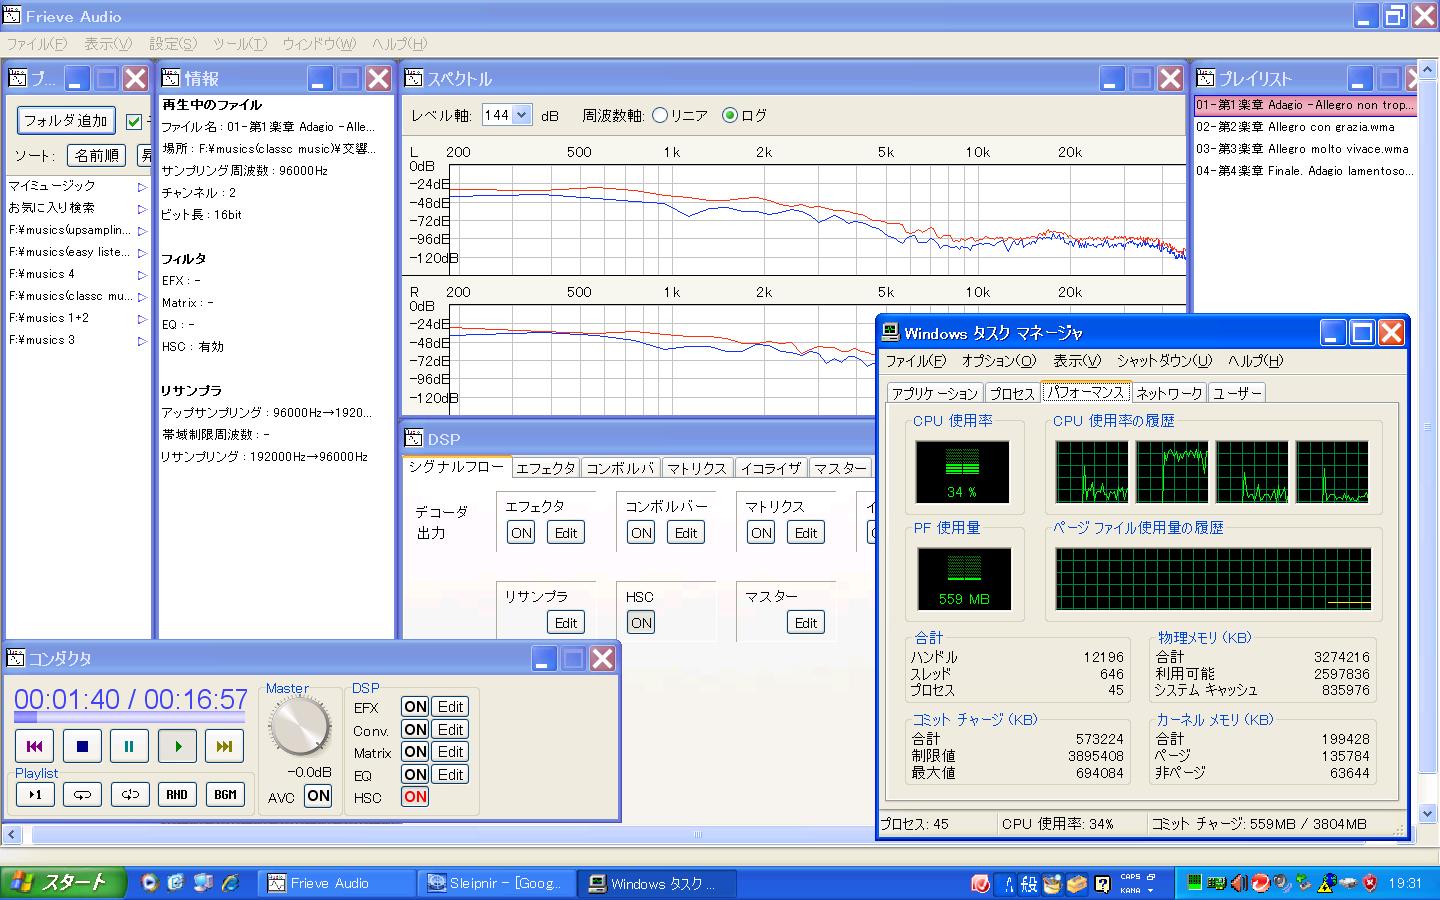The height and width of the screenshot is (900, 1440).
Task: Click the フォルダ追加 button
Action: tap(66, 121)
